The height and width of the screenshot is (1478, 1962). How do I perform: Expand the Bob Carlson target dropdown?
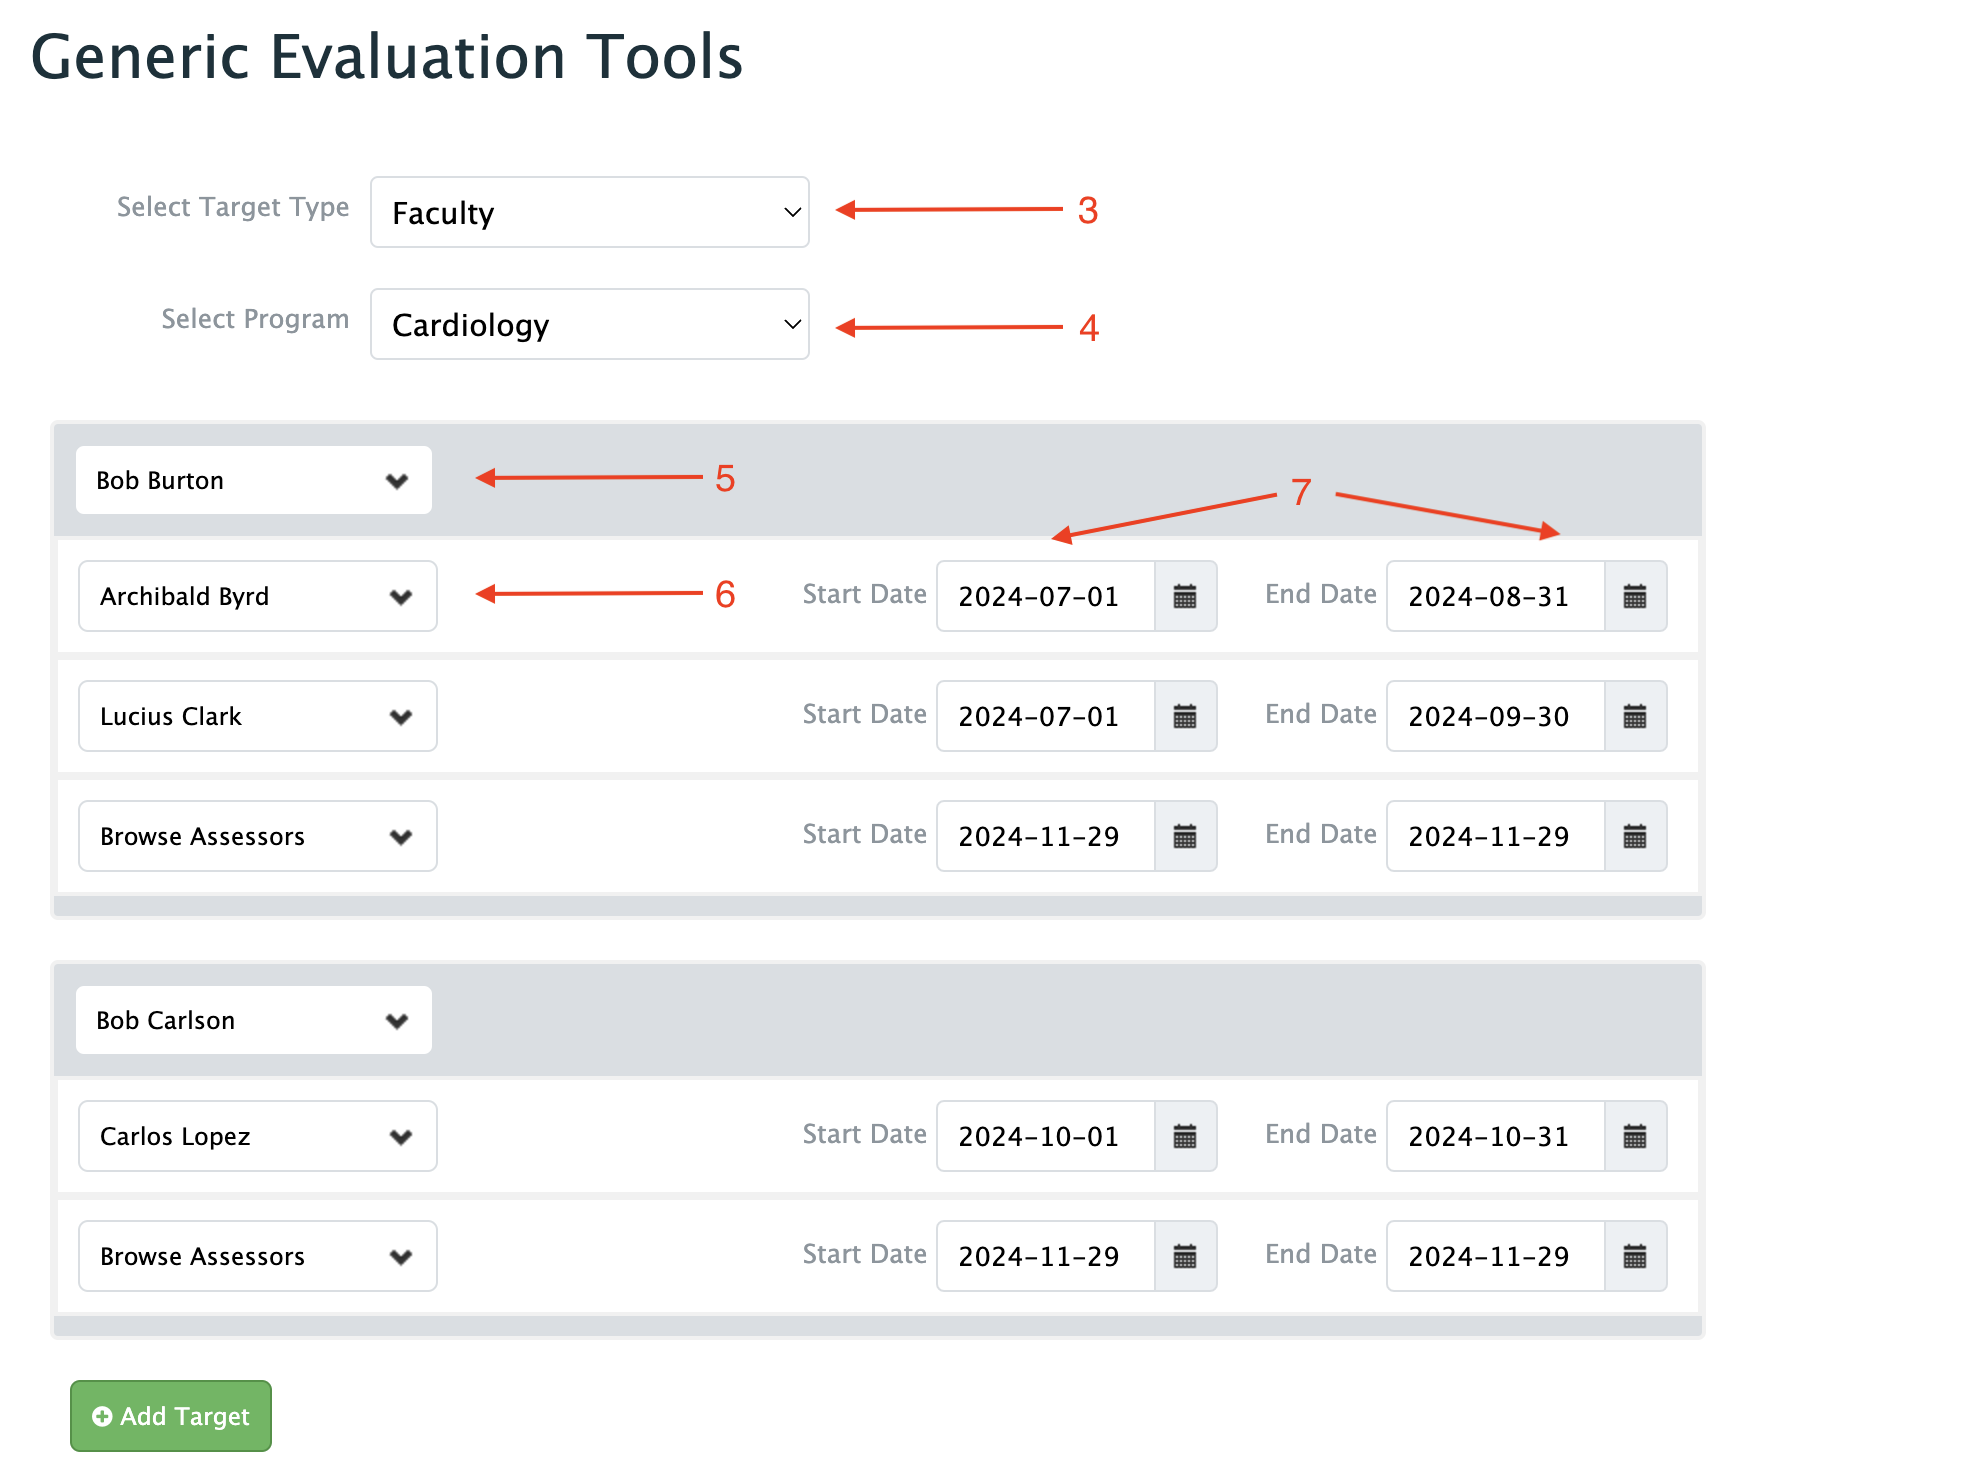[254, 1021]
